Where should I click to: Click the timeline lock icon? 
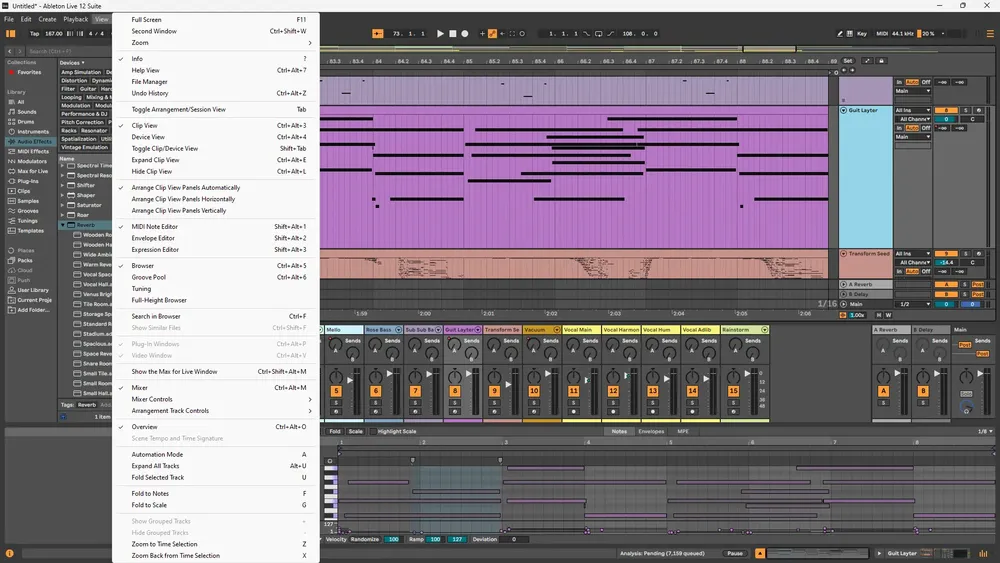click(x=881, y=61)
